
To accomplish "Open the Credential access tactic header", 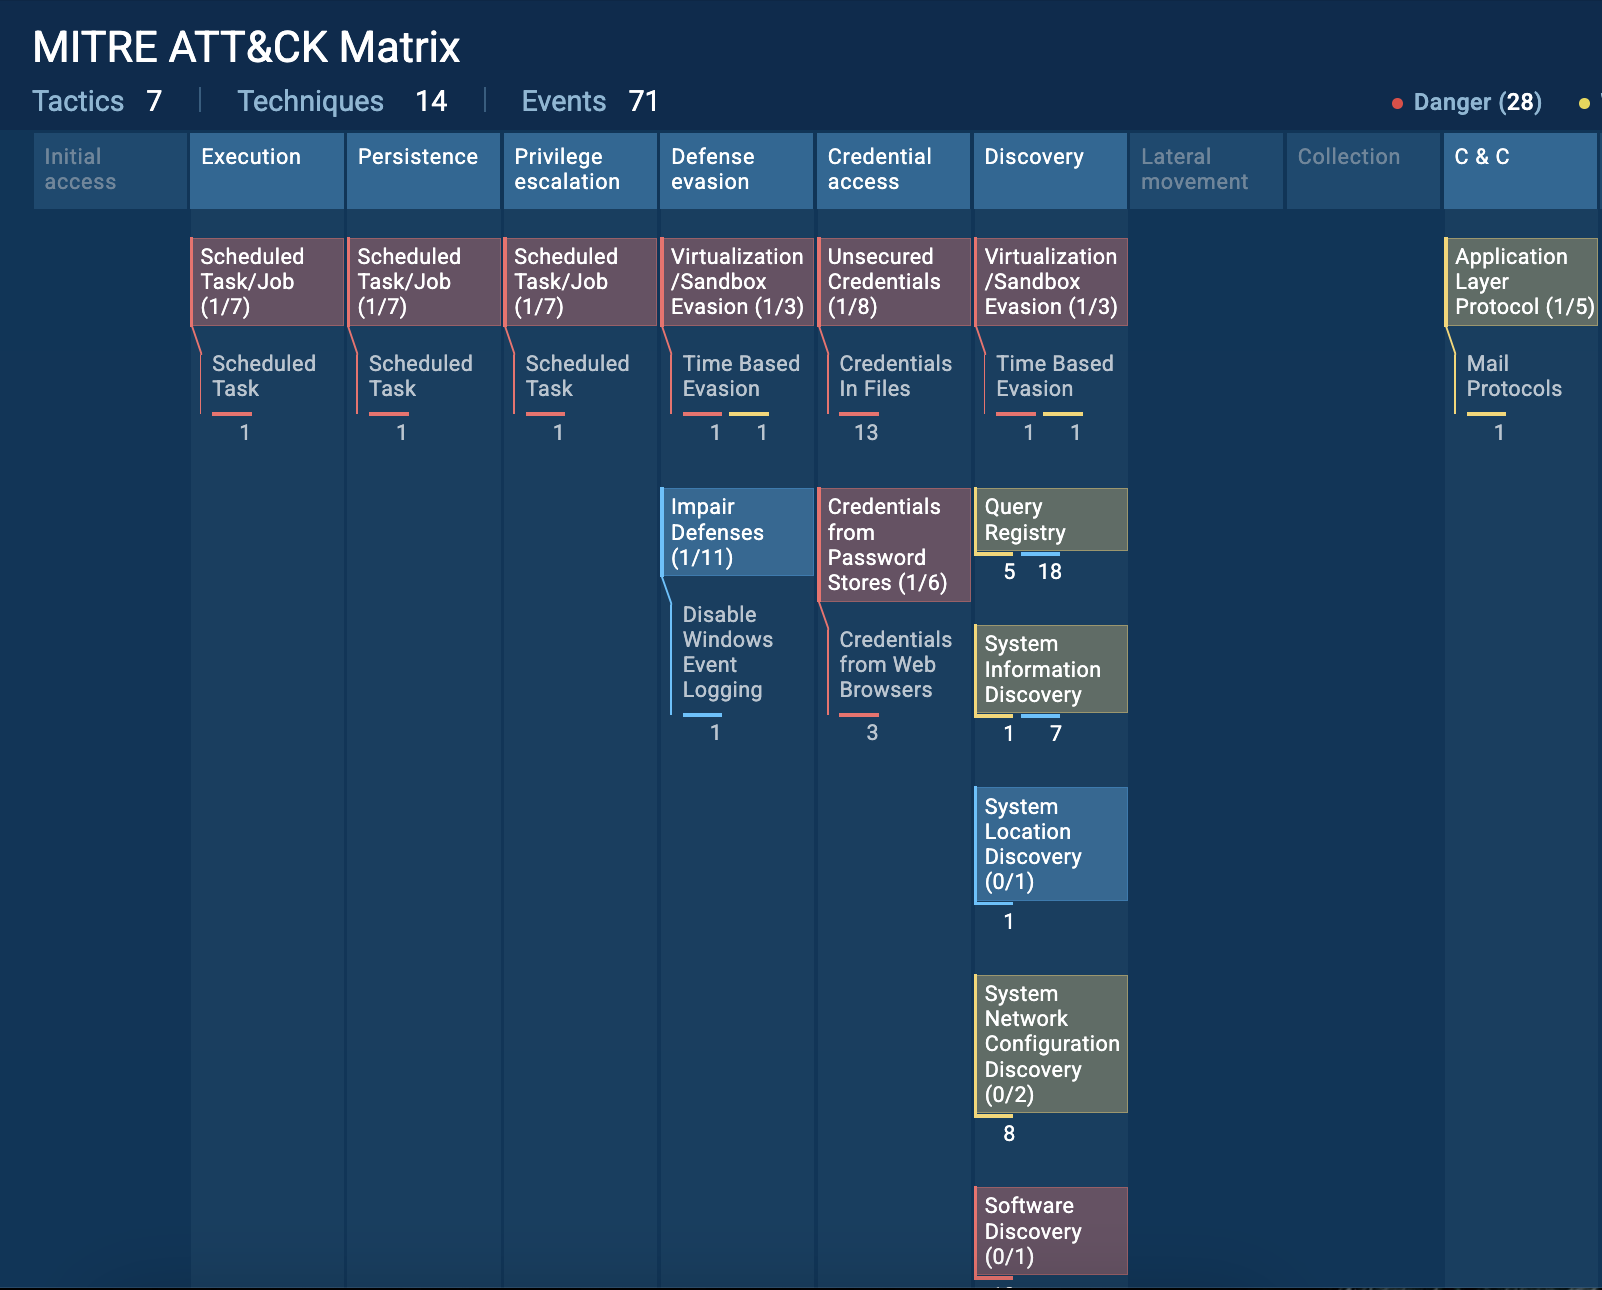I will tap(893, 170).
